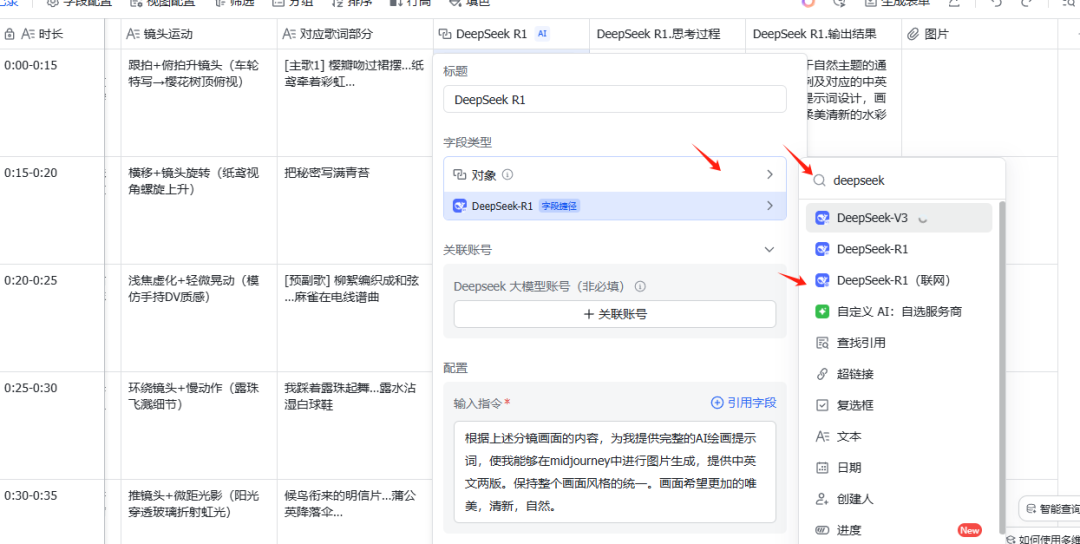Click the 字段类型 section label
The image size is (1080, 544).
[x=468, y=143]
